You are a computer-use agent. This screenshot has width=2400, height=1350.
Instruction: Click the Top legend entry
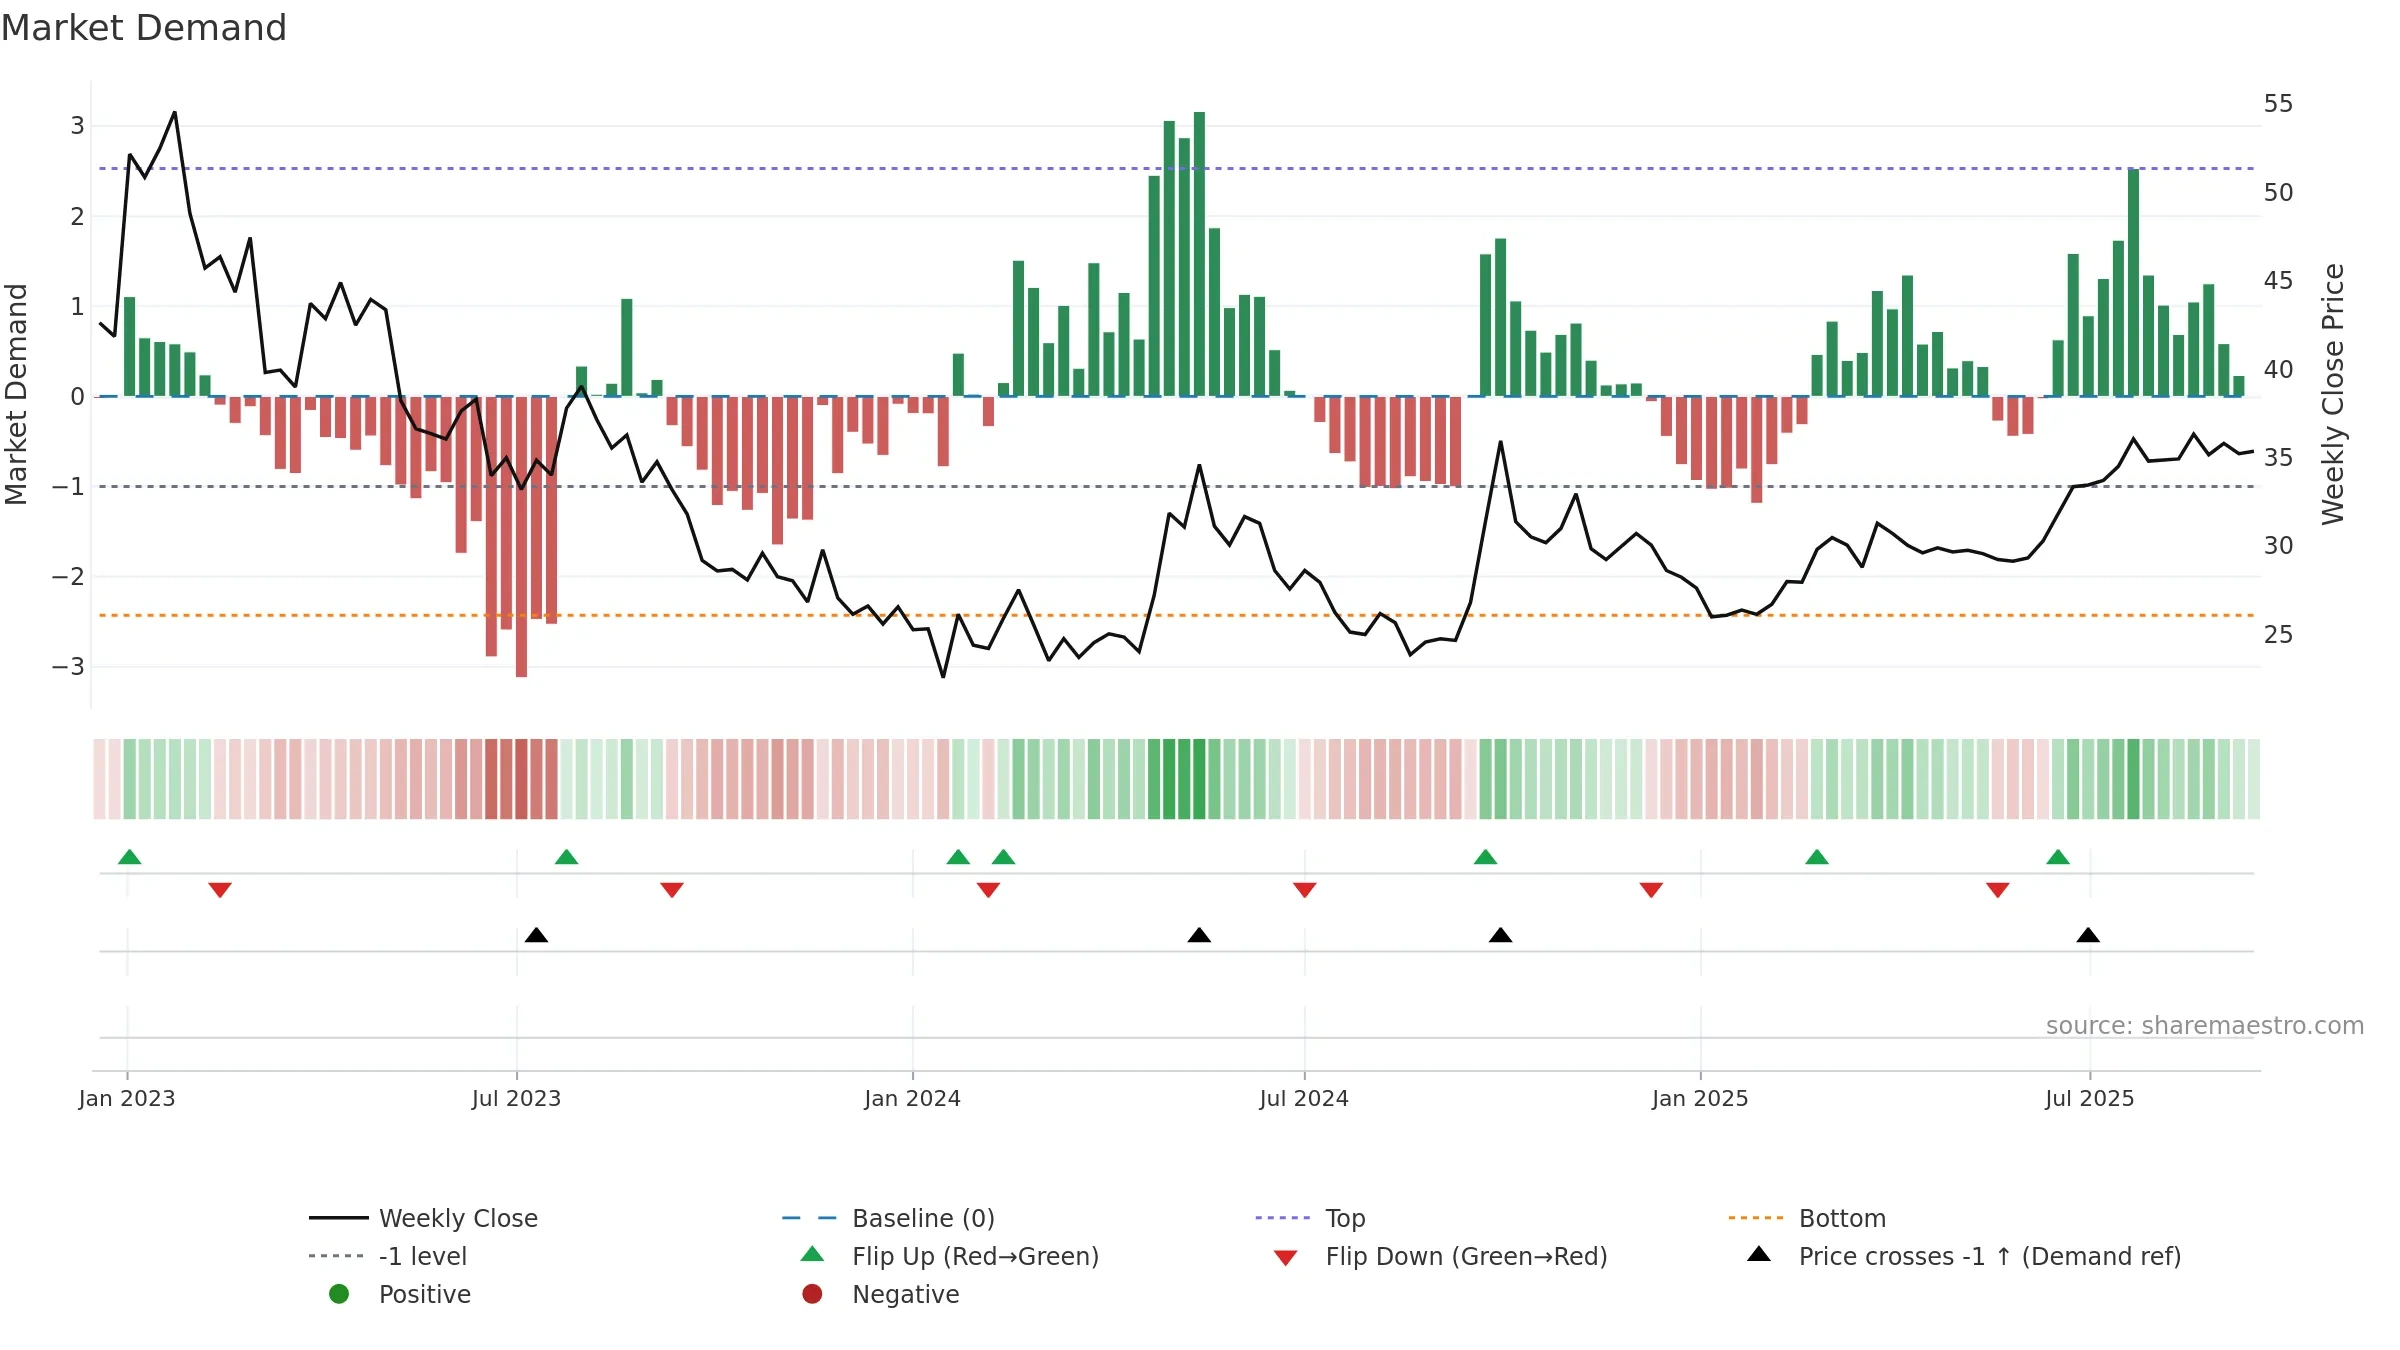point(1310,1218)
